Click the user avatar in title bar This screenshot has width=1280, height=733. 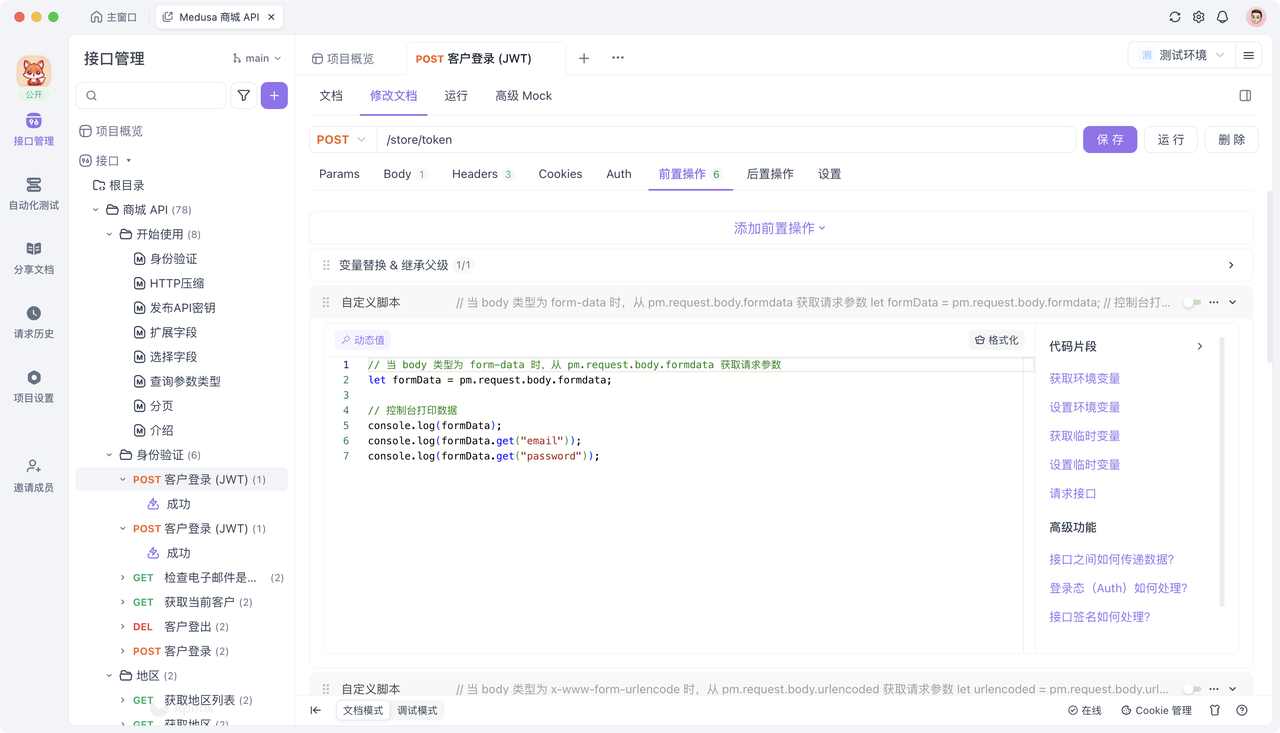tap(1256, 17)
